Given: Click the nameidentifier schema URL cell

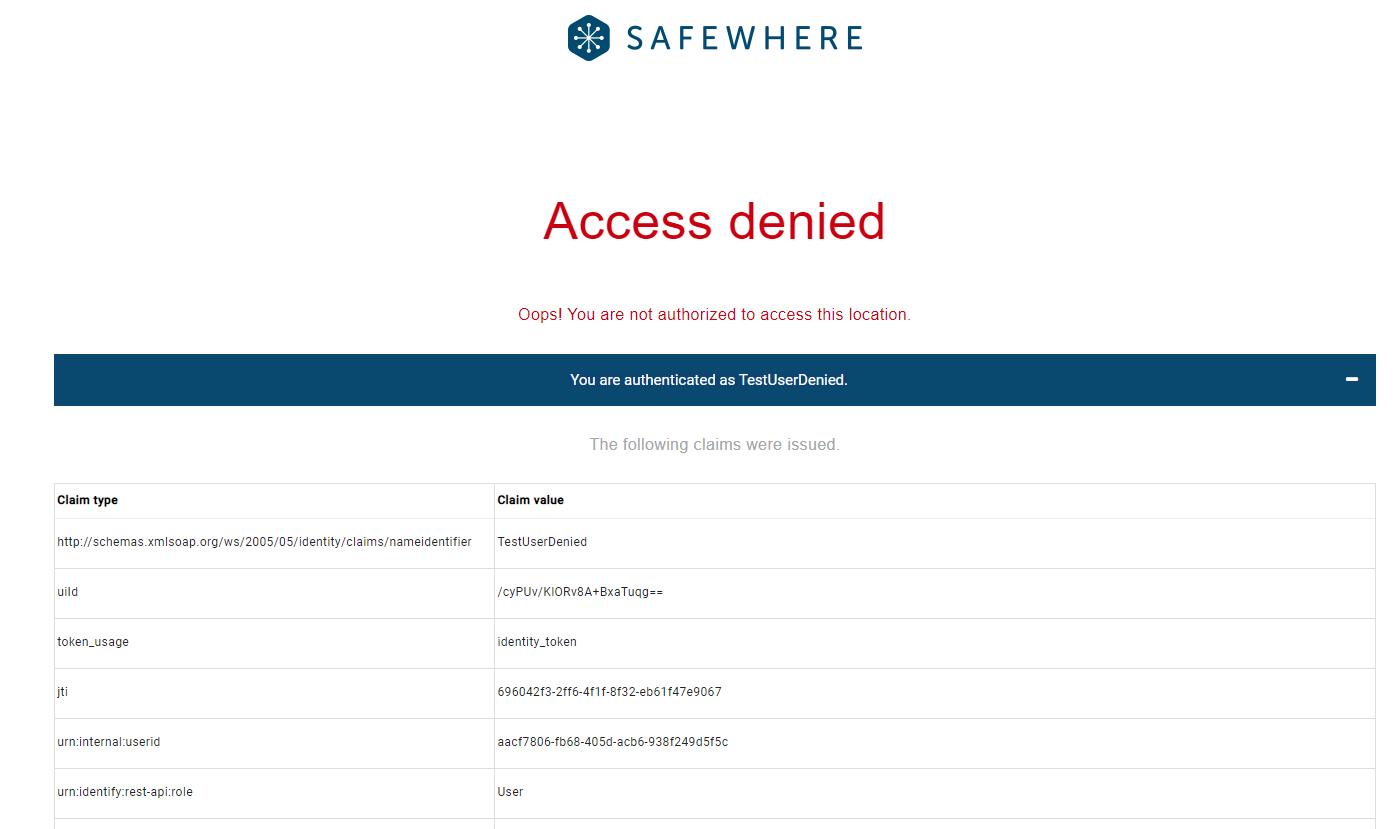Looking at the screenshot, I should pyautogui.click(x=264, y=542).
